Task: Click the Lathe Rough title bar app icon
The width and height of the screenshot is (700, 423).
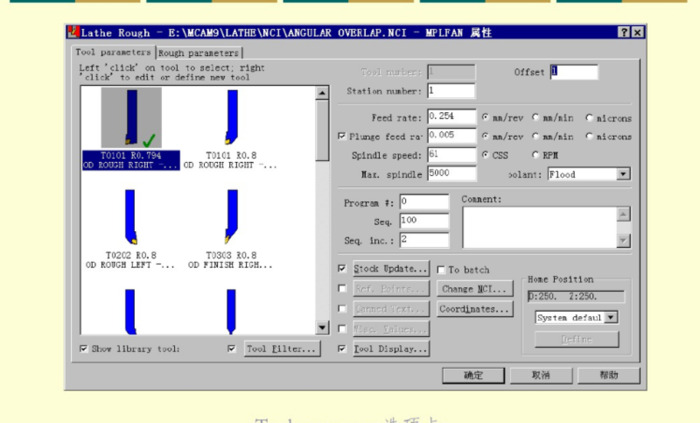Action: 73,33
